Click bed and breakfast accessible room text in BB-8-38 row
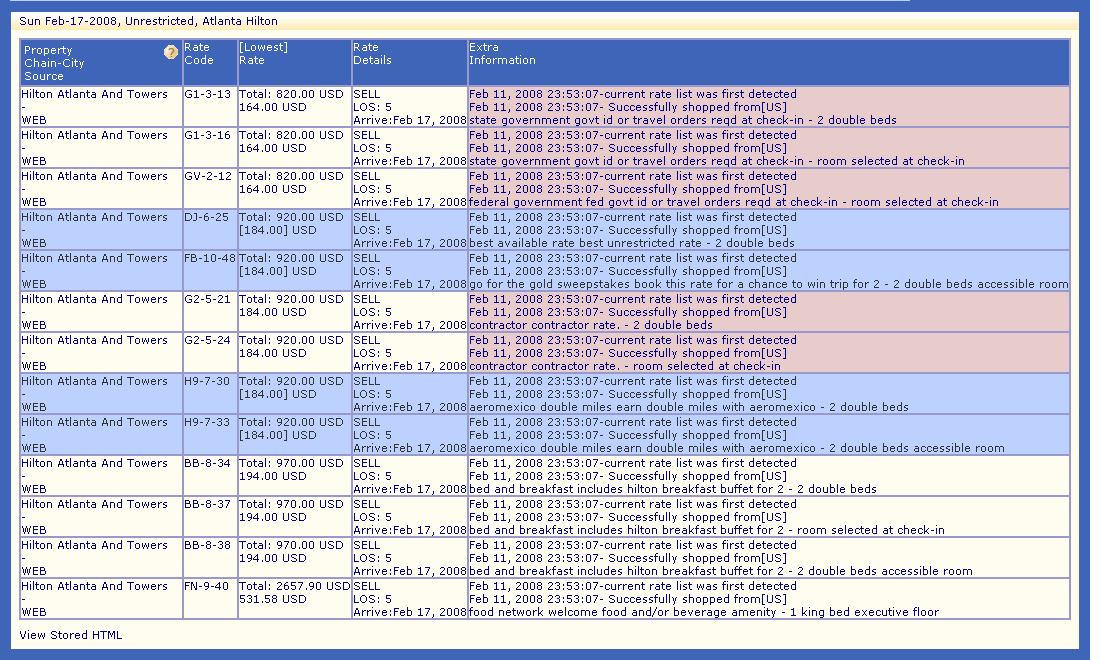Screen dimensions: 1100x660 tap(720, 572)
